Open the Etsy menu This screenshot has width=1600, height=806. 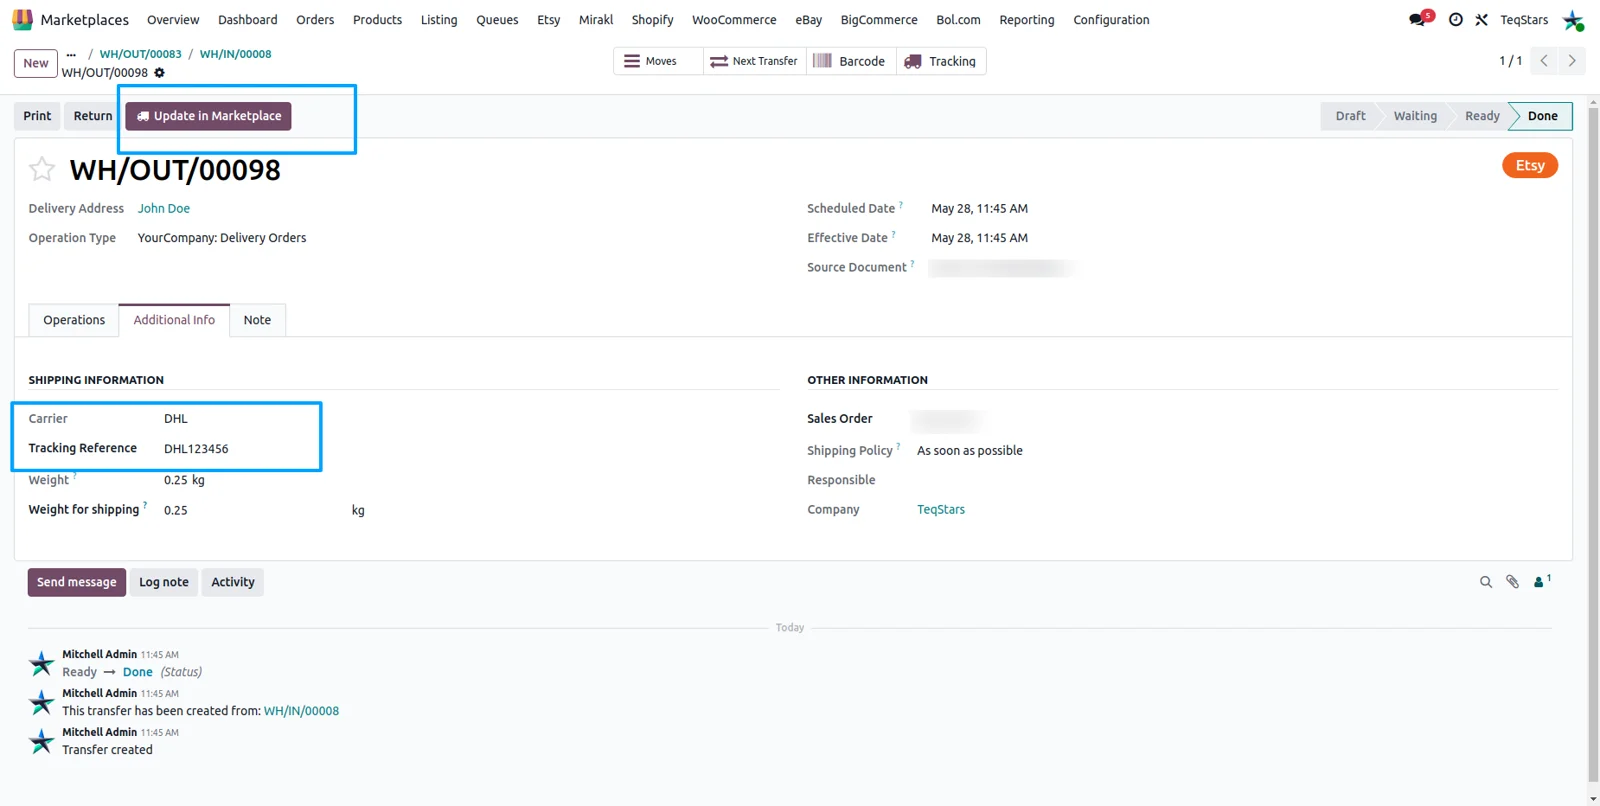pyautogui.click(x=548, y=20)
